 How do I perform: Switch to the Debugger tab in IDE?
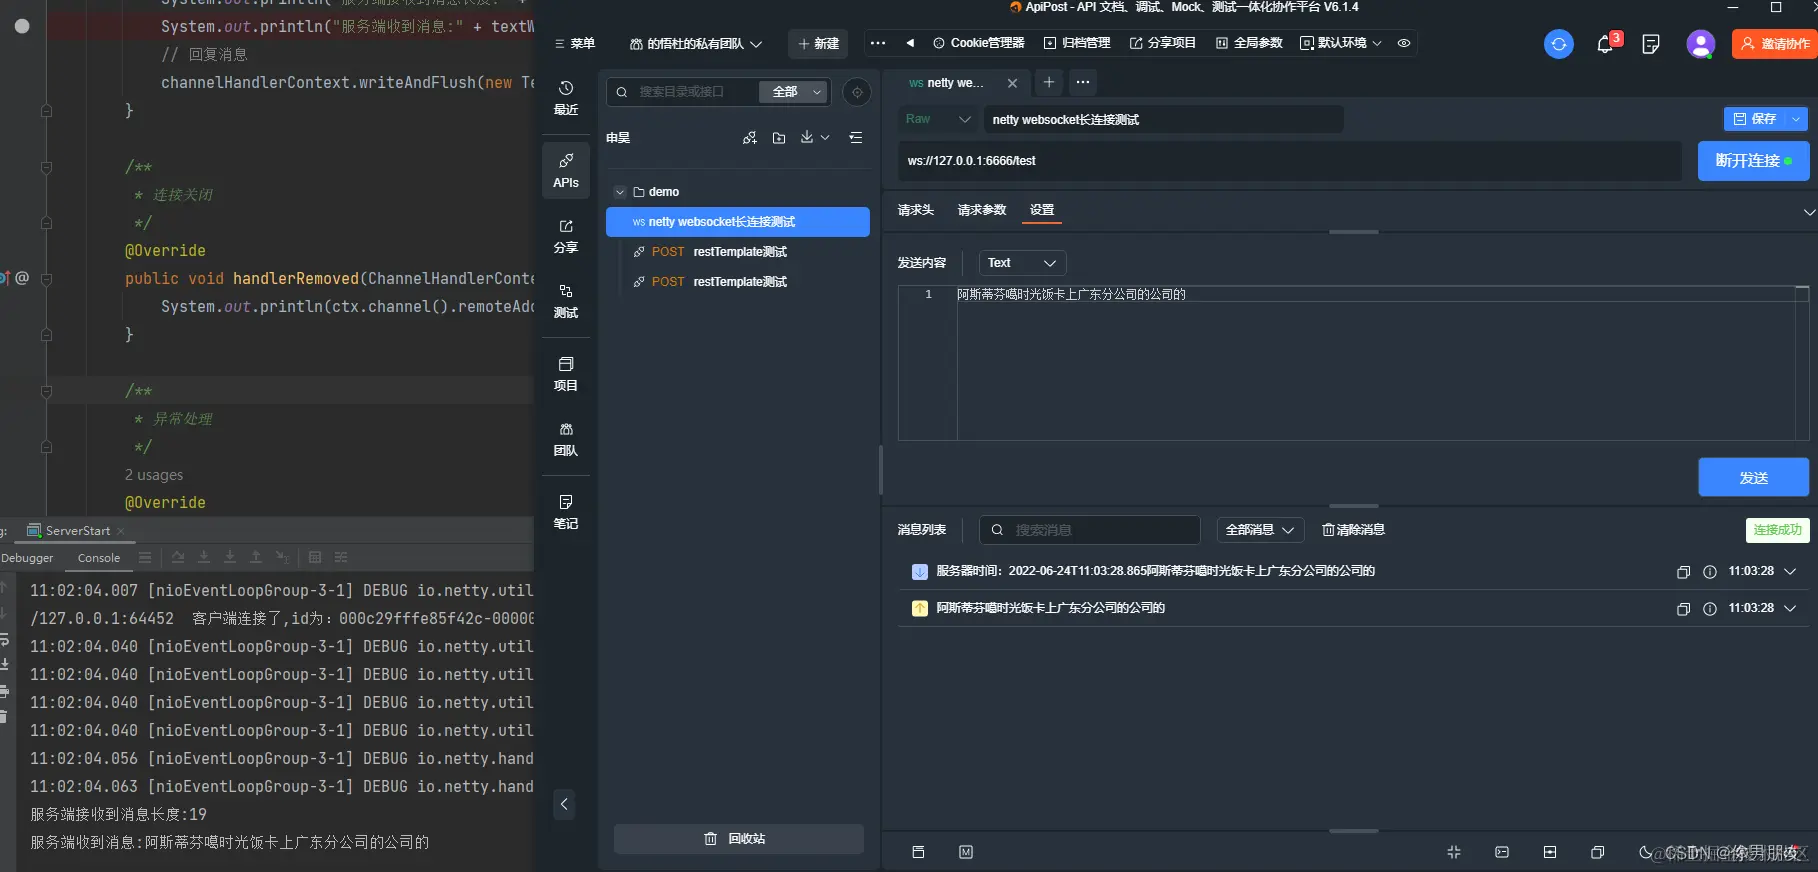click(27, 558)
